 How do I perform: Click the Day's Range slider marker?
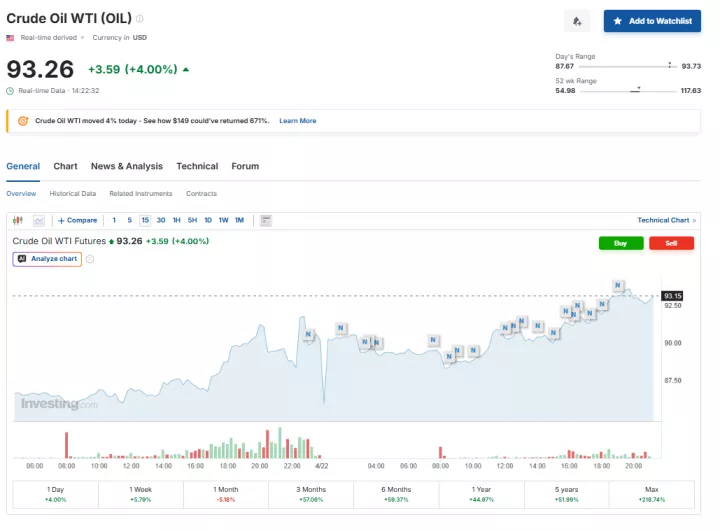pos(669,65)
